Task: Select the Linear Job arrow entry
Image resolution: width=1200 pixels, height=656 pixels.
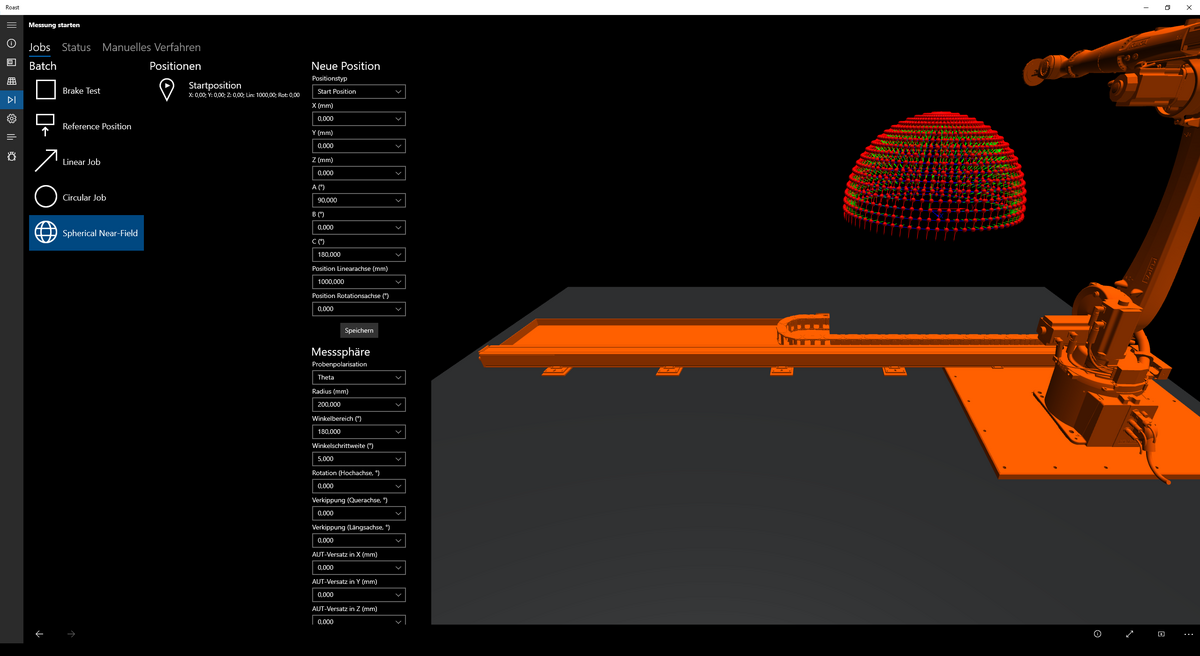Action: point(86,161)
